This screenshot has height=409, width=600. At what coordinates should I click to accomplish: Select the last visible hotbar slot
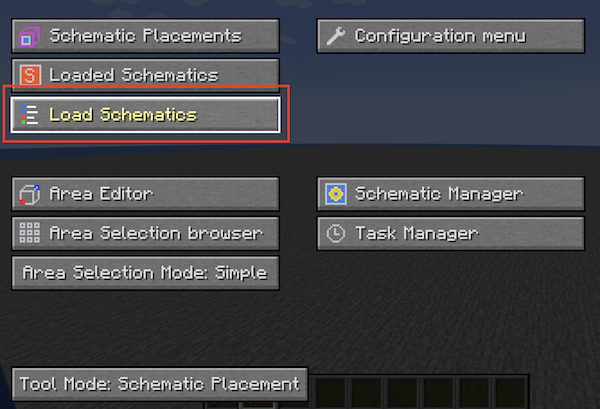click(x=511, y=393)
